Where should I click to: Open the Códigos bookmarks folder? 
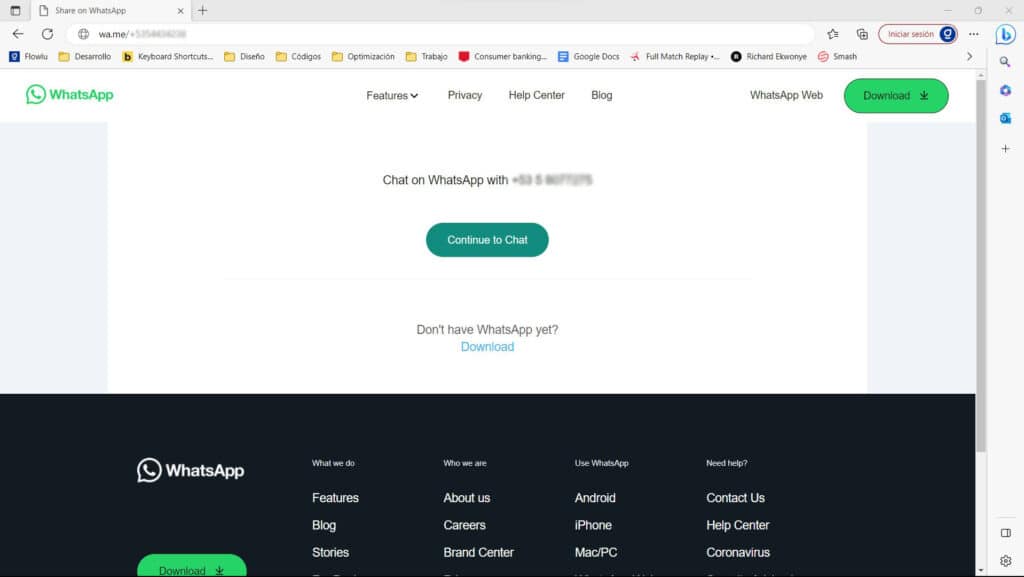(298, 57)
